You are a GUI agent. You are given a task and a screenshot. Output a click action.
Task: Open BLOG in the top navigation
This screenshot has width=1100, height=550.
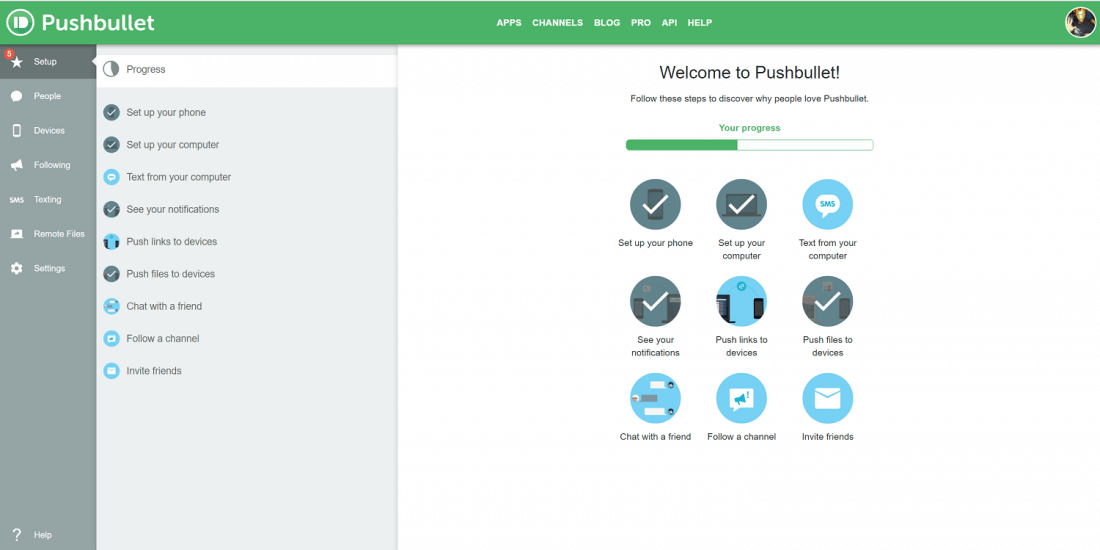(x=607, y=22)
